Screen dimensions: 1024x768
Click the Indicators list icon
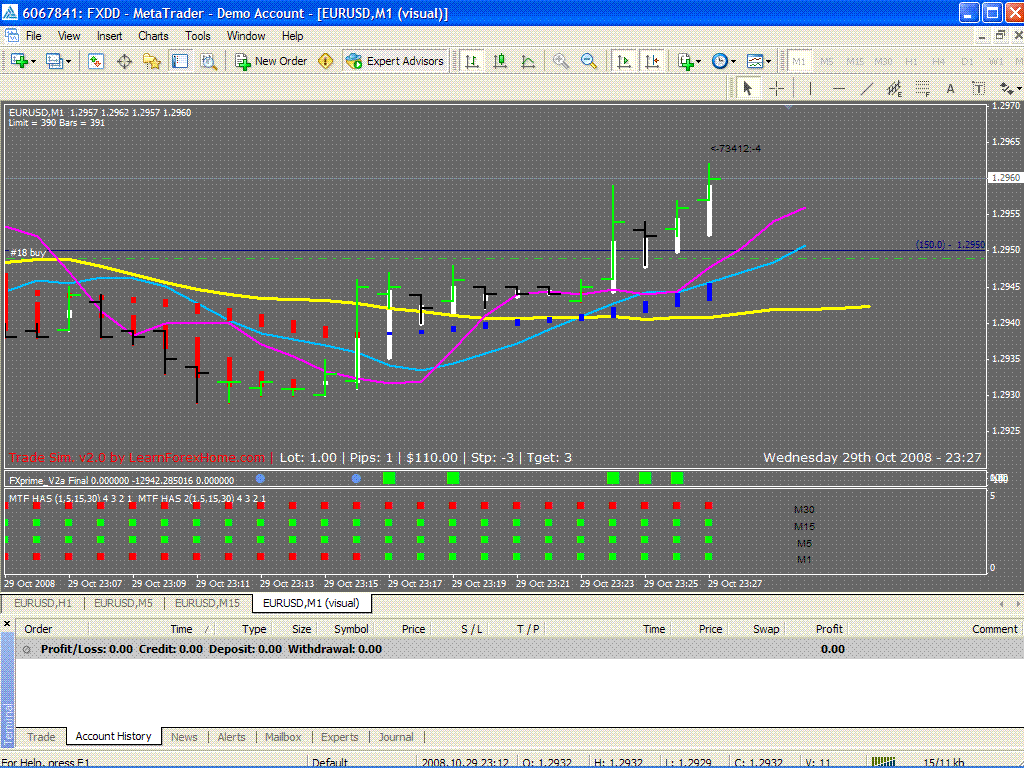[x=685, y=61]
